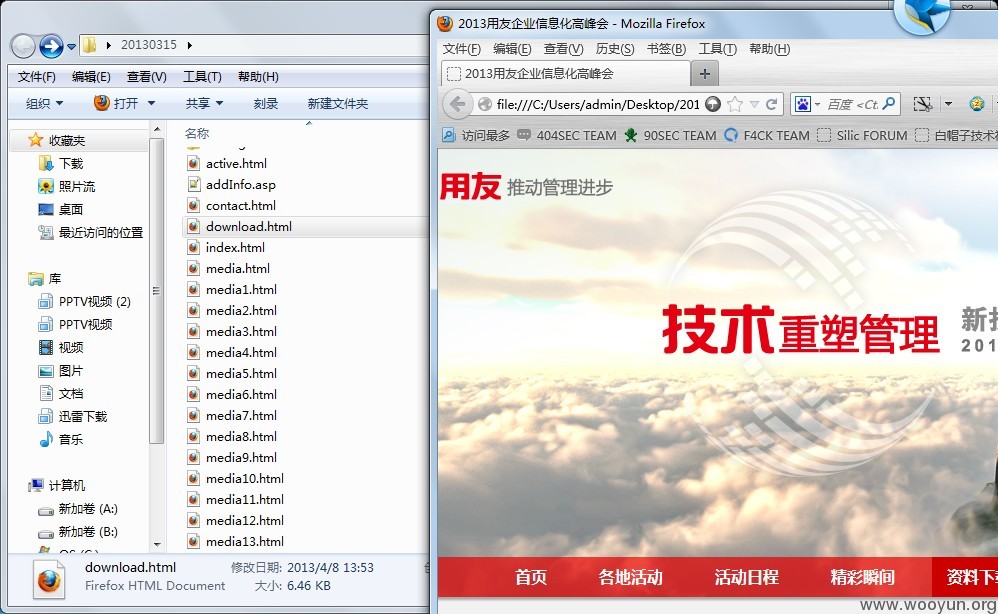Open Explorer's 工具(T) menu
This screenshot has width=998, height=614.
(x=202, y=77)
